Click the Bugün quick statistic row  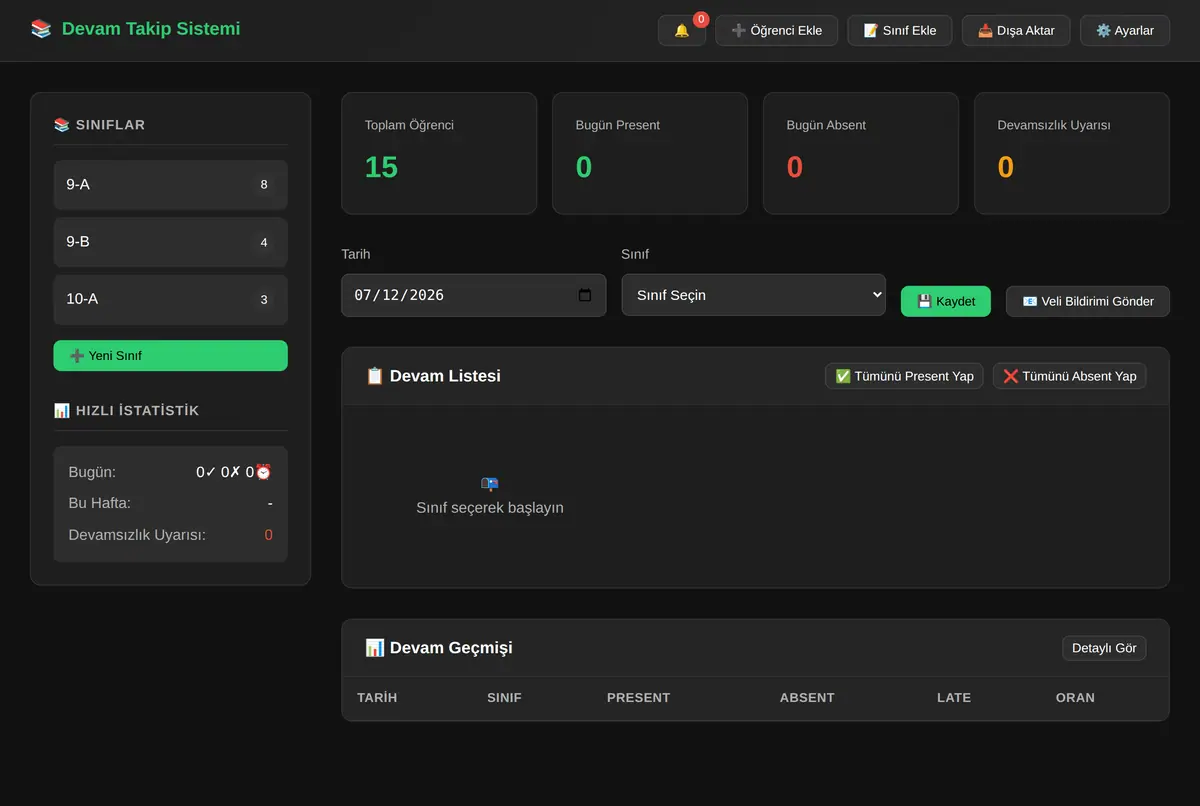(170, 472)
